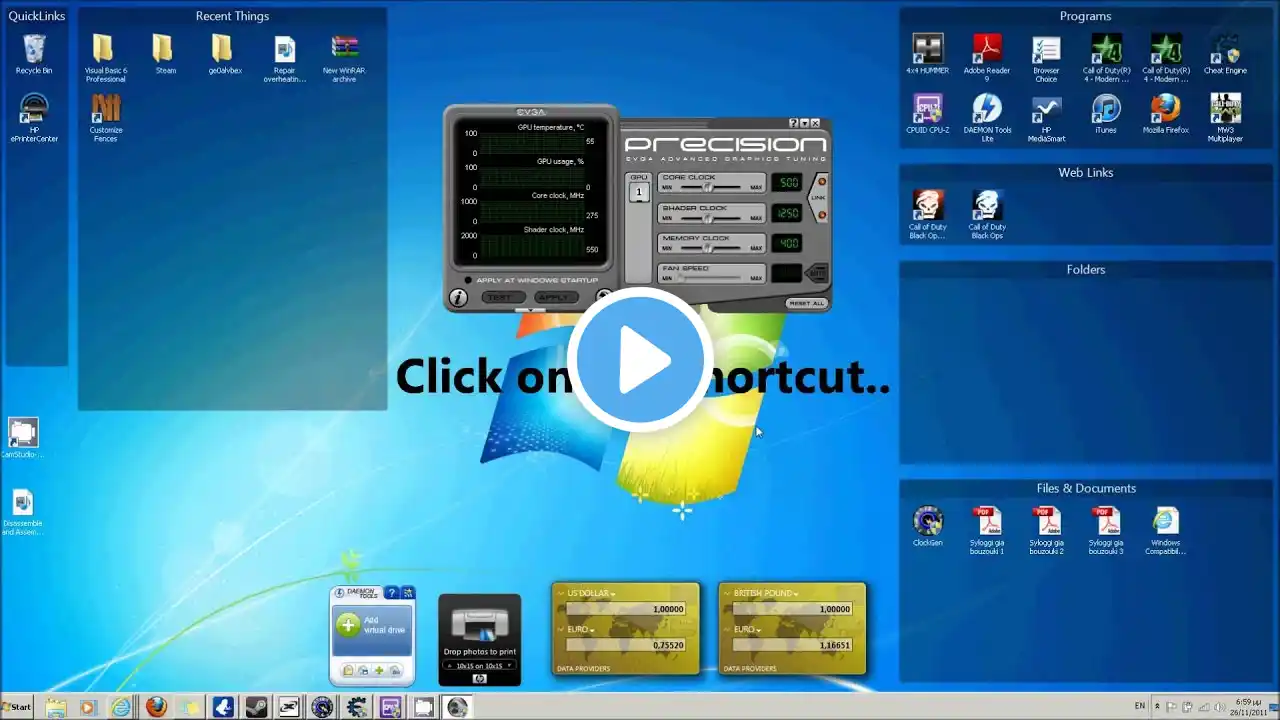The image size is (1280, 720).
Task: Open DAEMON Tools Lite shortcut
Action: pyautogui.click(x=987, y=117)
